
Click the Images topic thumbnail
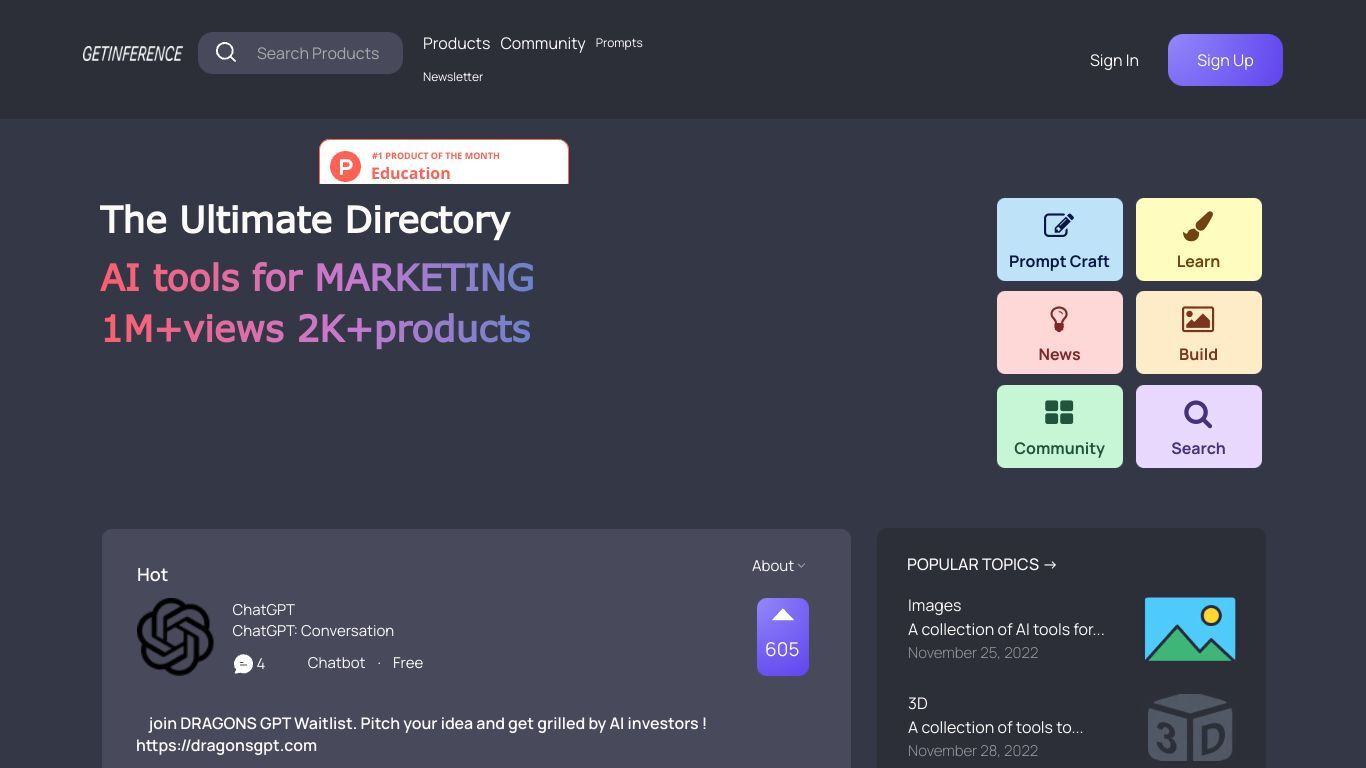(x=1190, y=629)
